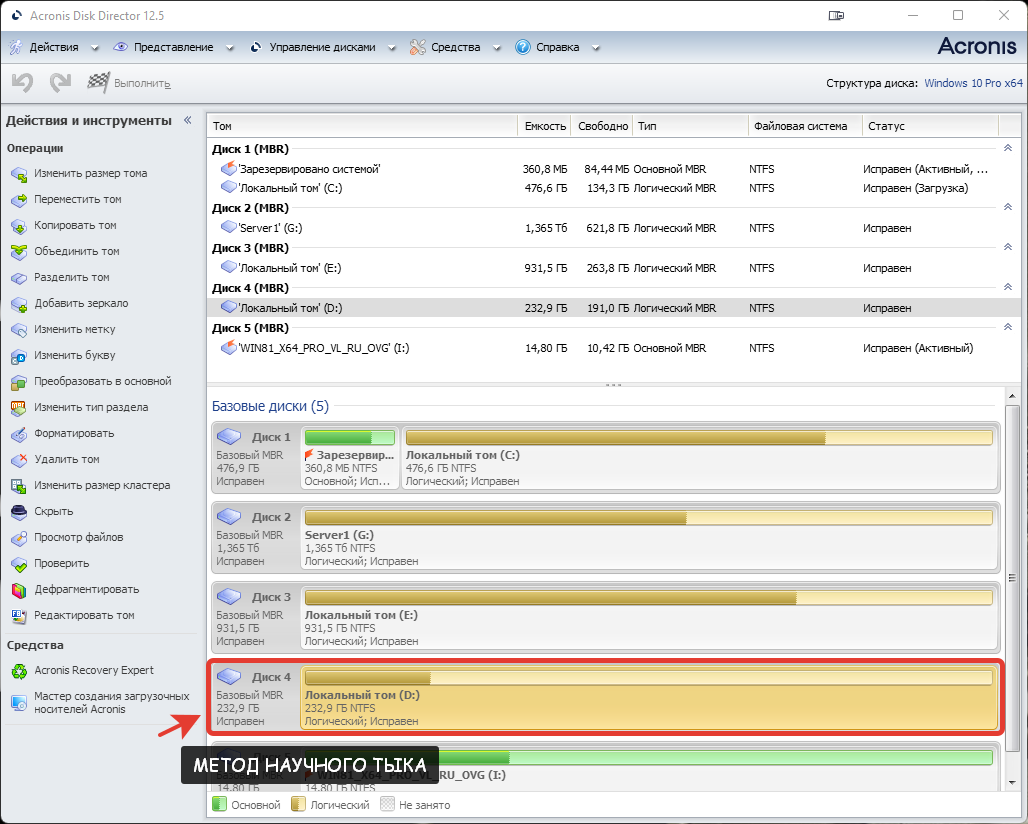Open the Управление дисками menu
The height and width of the screenshot is (824, 1028).
pos(323,47)
